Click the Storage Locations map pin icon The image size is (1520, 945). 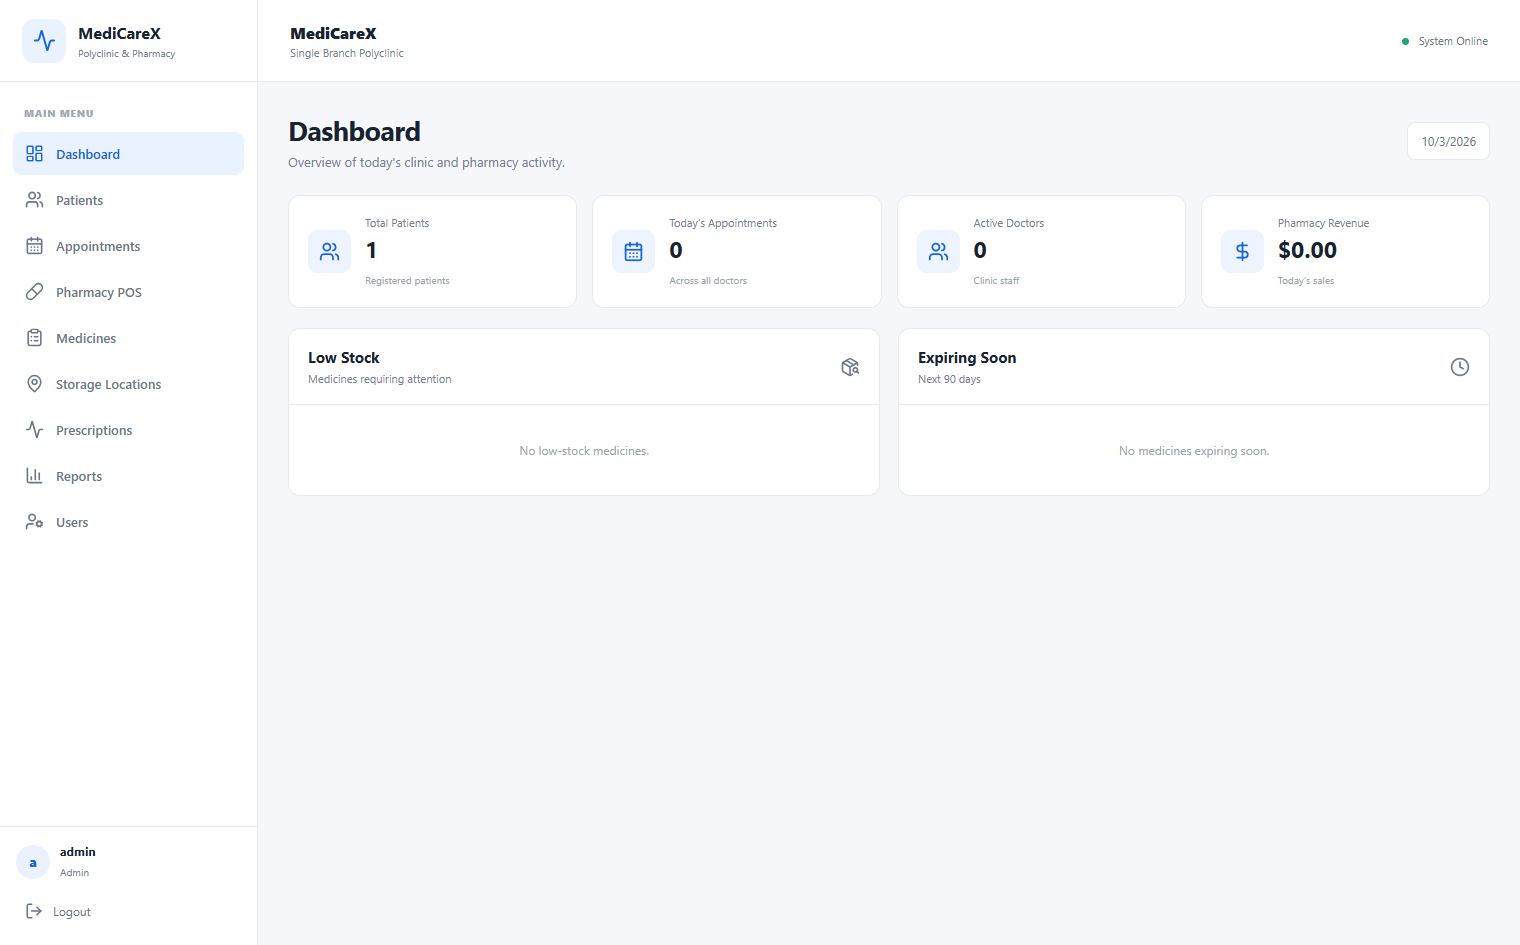34,384
